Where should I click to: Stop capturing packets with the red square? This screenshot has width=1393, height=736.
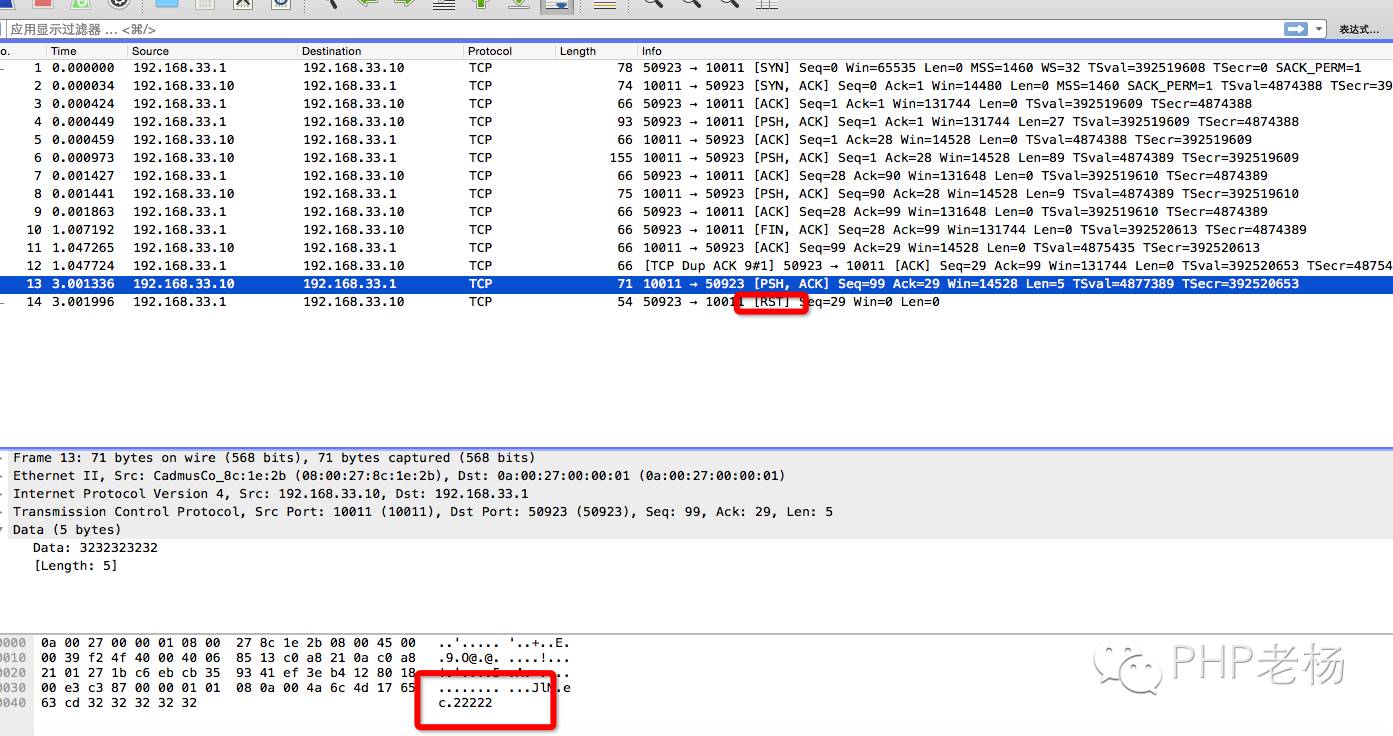42,3
